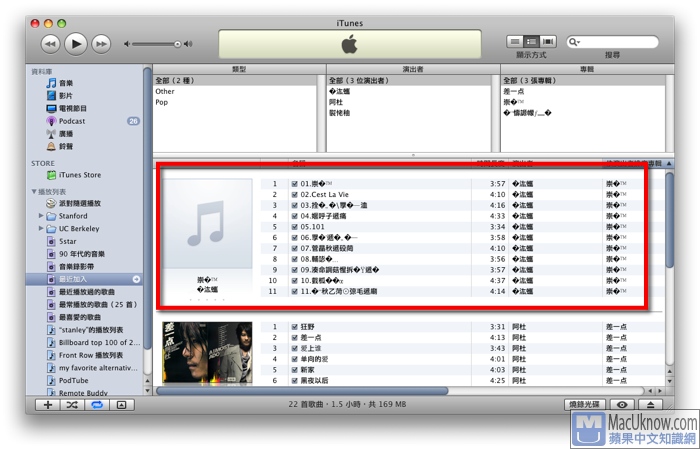Show or hide artwork viewer button
Image resolution: width=700 pixels, height=449 pixels.
[x=122, y=405]
